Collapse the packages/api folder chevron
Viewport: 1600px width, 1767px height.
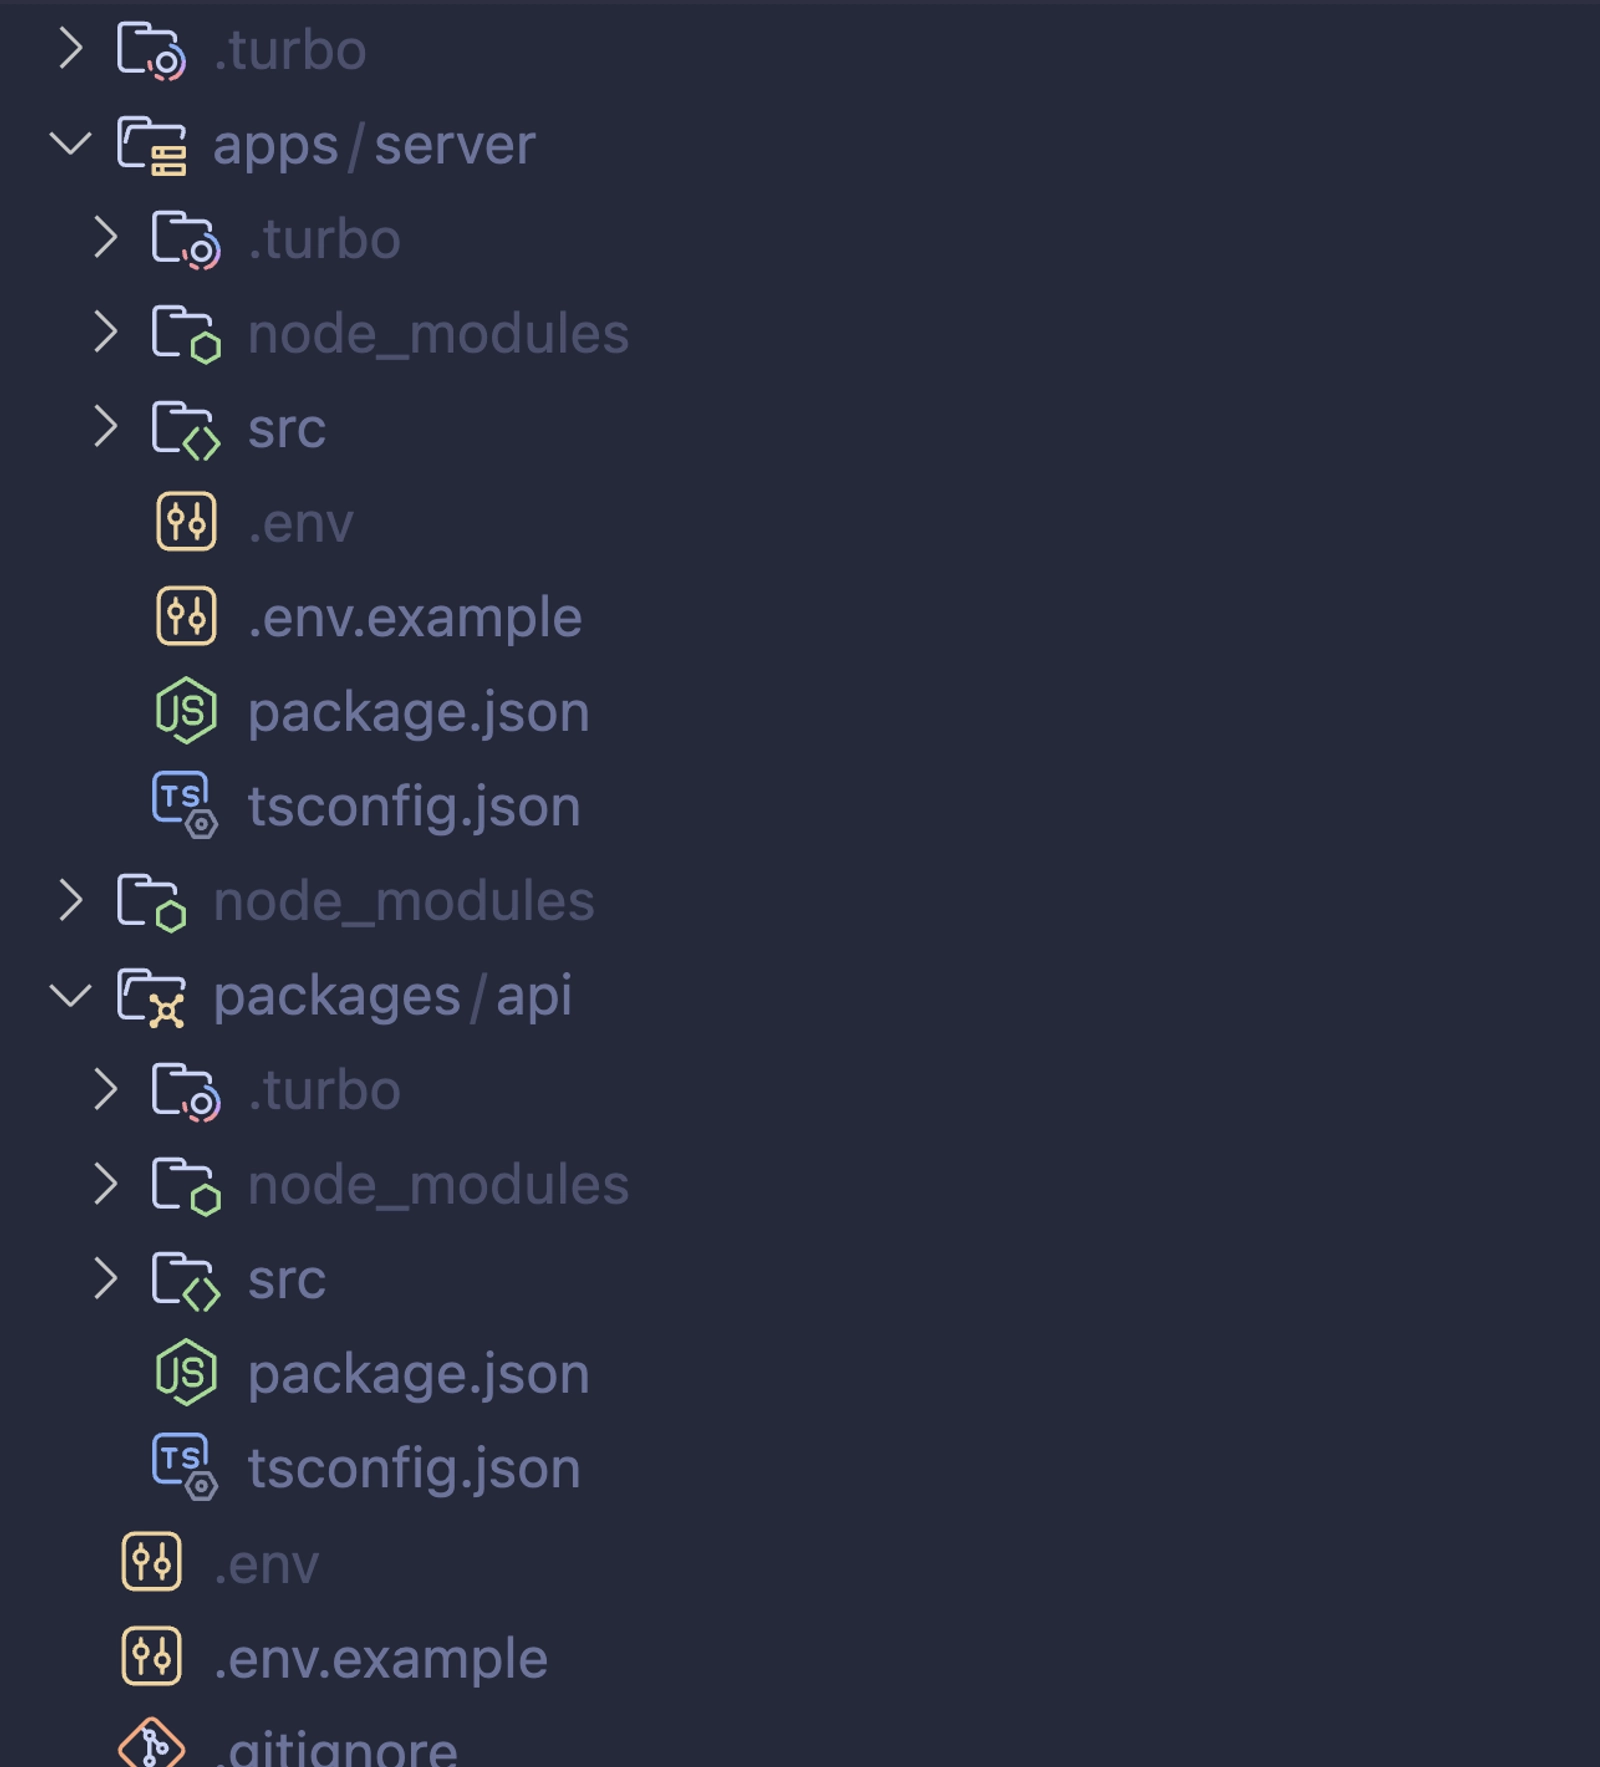click(x=71, y=996)
